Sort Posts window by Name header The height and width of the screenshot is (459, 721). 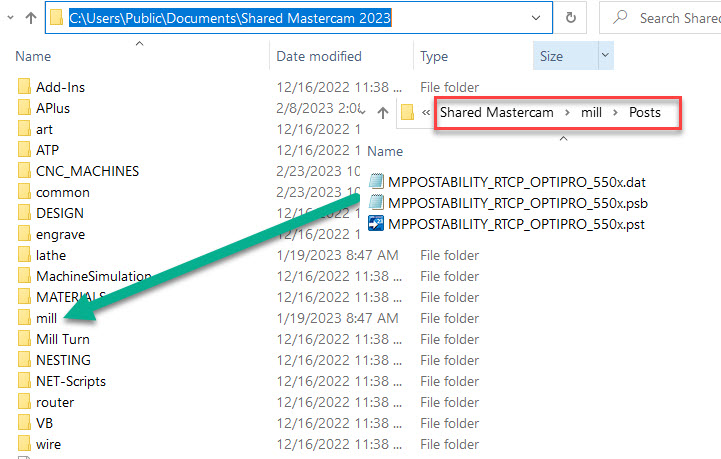click(x=385, y=151)
